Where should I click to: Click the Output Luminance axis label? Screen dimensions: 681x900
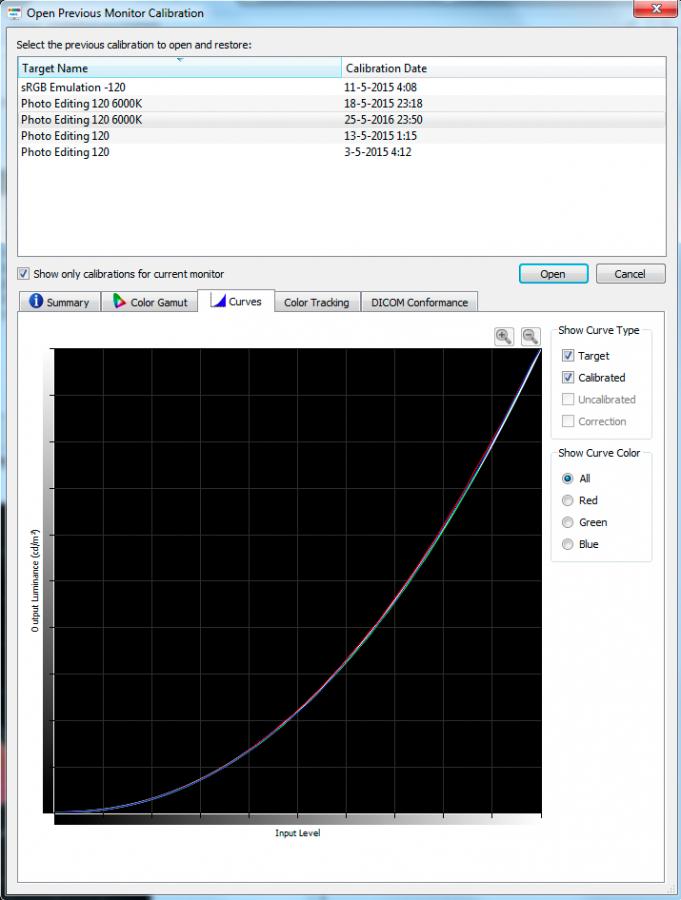click(35, 581)
